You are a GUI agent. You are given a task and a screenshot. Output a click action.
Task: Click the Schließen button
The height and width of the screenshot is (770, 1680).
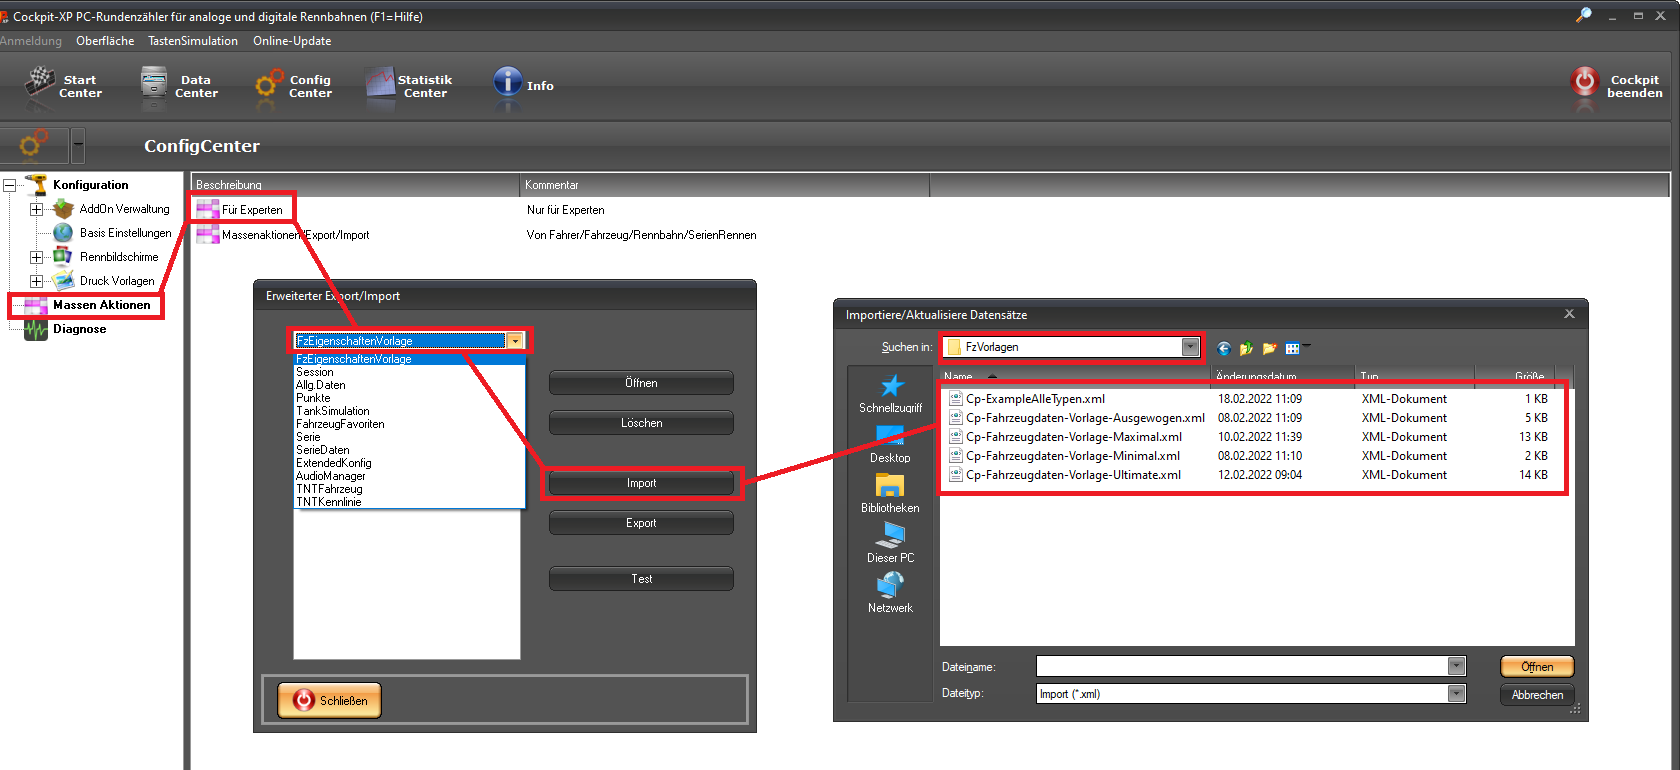pos(329,700)
